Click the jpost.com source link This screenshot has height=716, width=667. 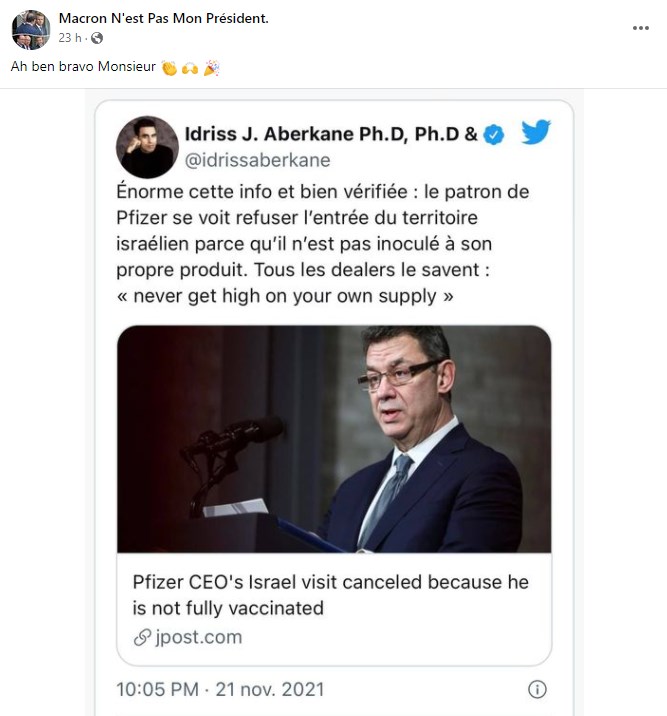pos(199,637)
